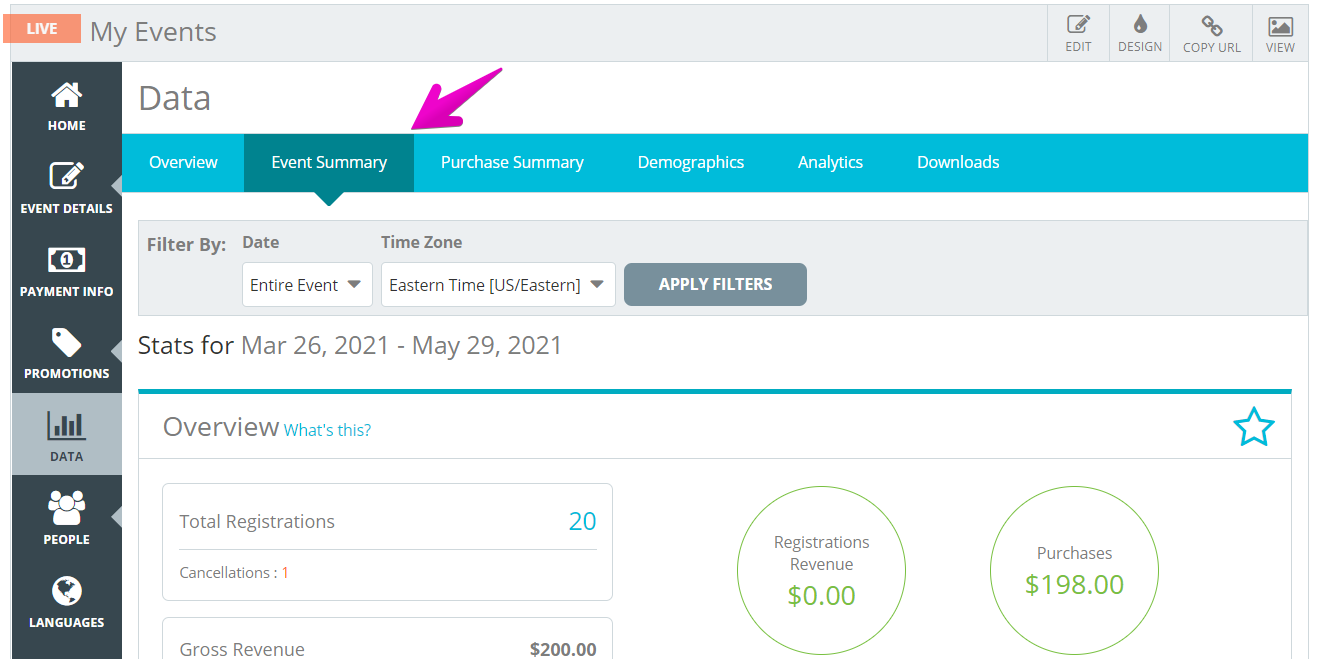Open the Home sidebar icon
Image resolution: width=1320 pixels, height=659 pixels.
67,95
